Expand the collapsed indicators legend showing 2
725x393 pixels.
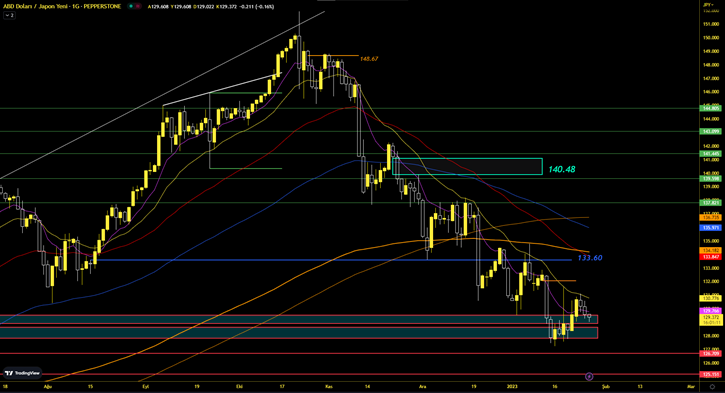point(9,15)
